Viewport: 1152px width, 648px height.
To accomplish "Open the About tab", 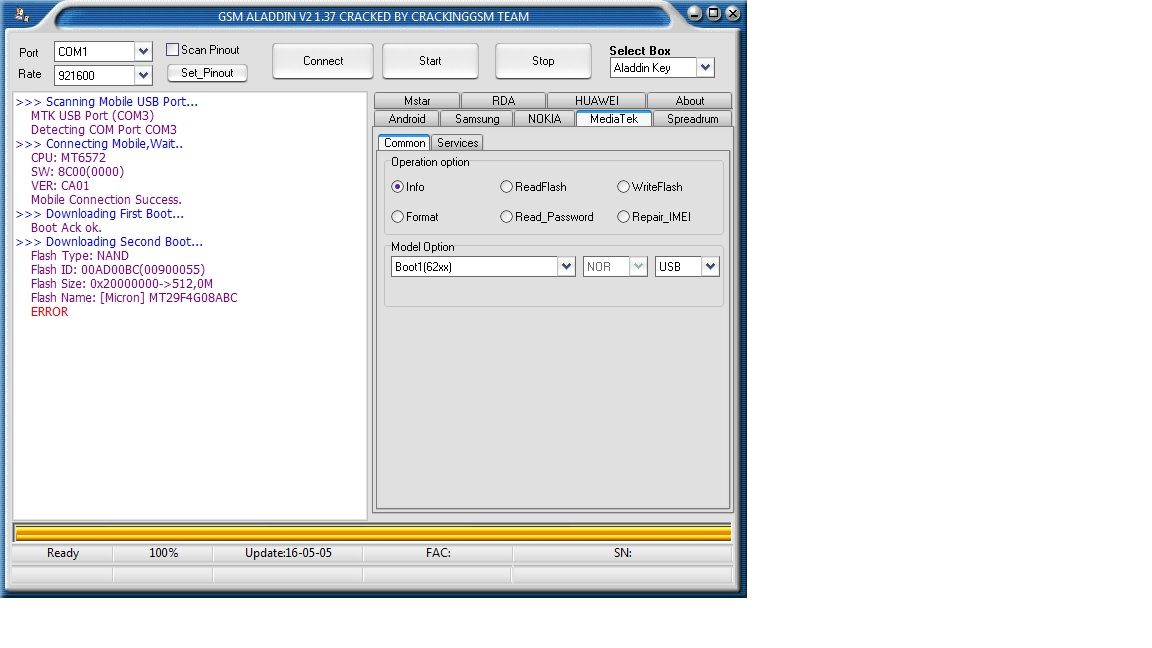I will 689,101.
